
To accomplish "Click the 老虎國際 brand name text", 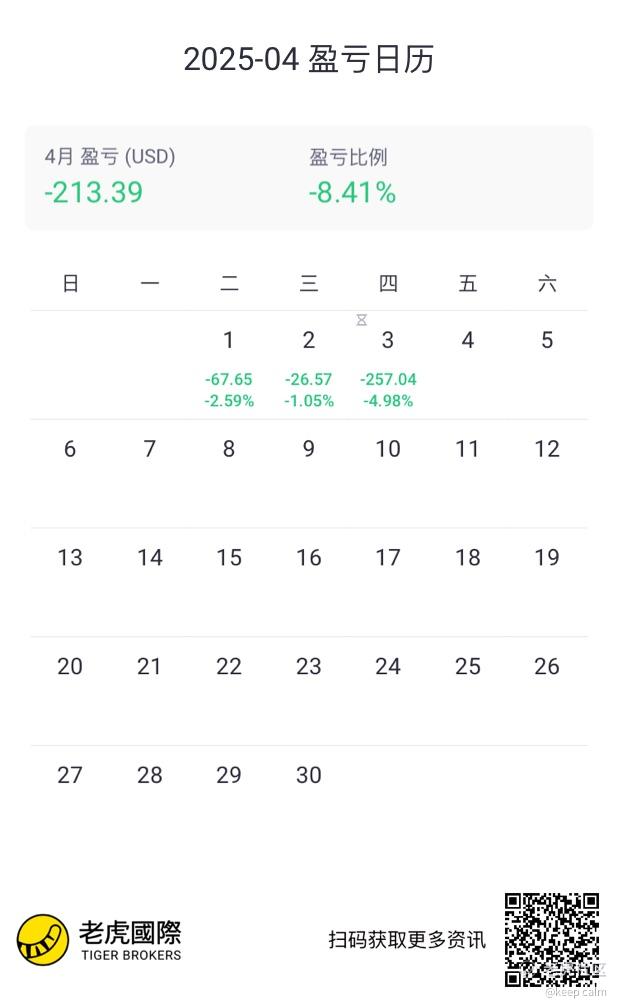I will click(130, 933).
